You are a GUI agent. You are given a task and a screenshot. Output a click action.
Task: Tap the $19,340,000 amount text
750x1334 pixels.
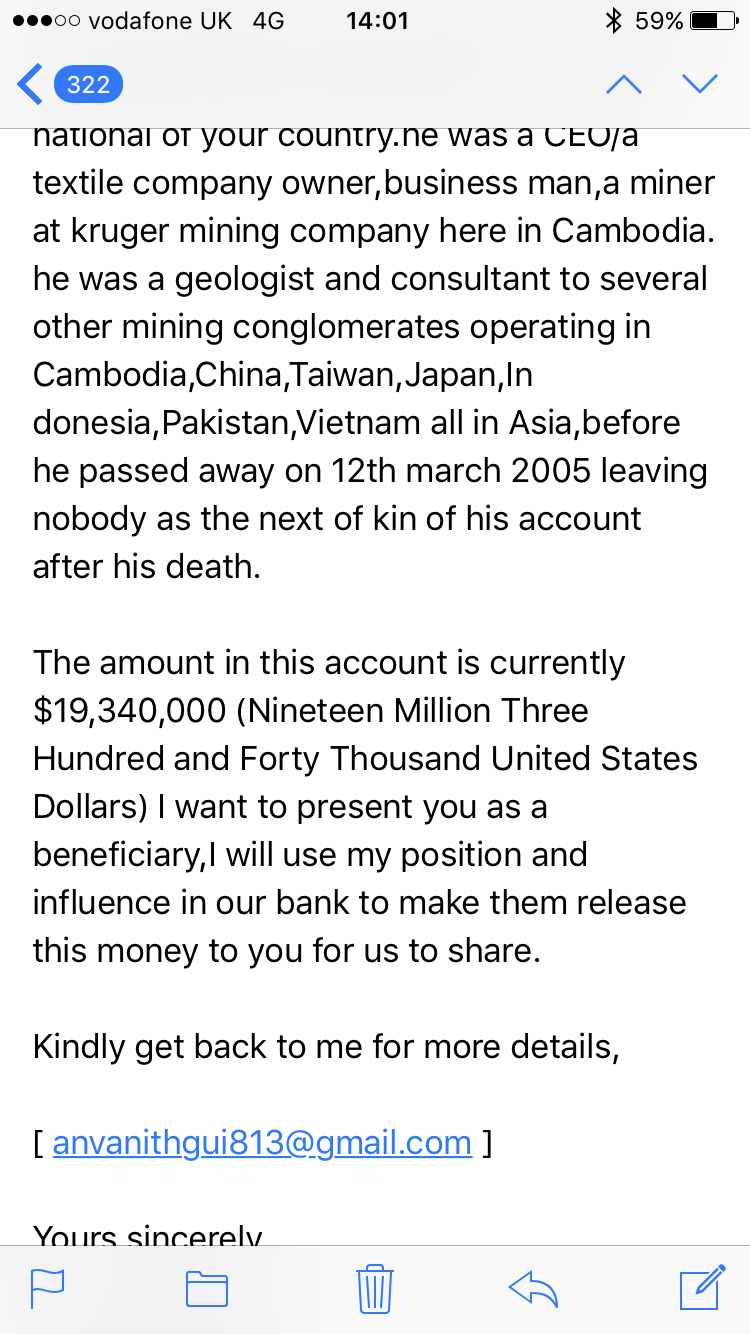(x=131, y=711)
